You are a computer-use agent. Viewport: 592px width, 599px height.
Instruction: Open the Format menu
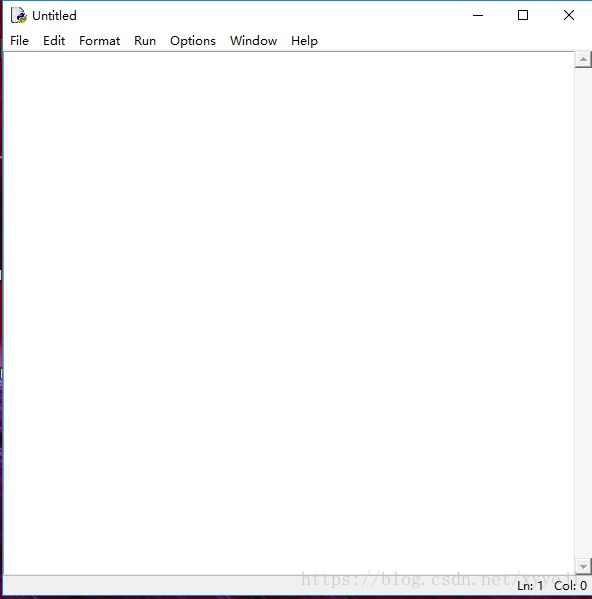[99, 40]
